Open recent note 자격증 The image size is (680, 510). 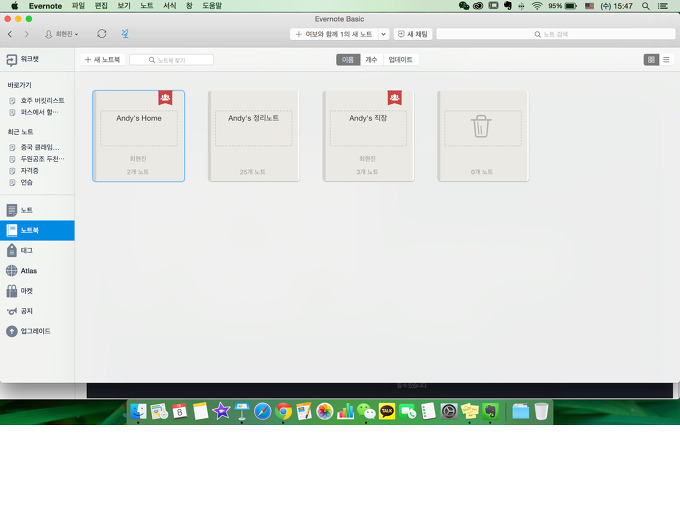(24, 171)
